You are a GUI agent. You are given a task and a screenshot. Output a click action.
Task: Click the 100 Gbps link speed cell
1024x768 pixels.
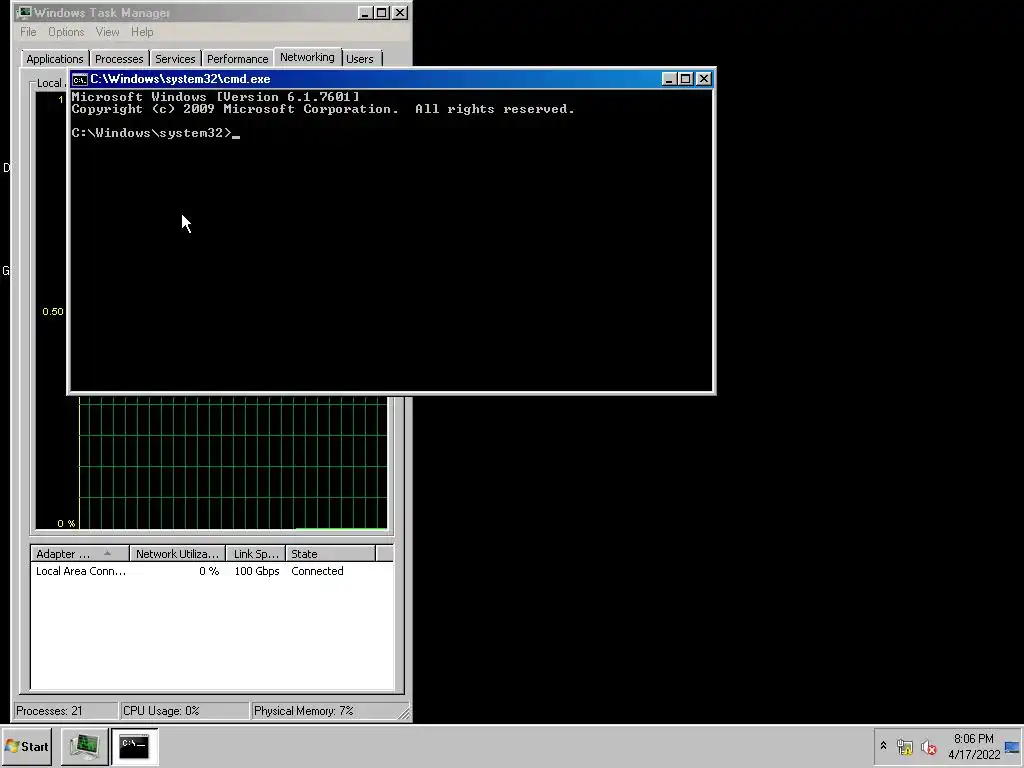tap(257, 571)
